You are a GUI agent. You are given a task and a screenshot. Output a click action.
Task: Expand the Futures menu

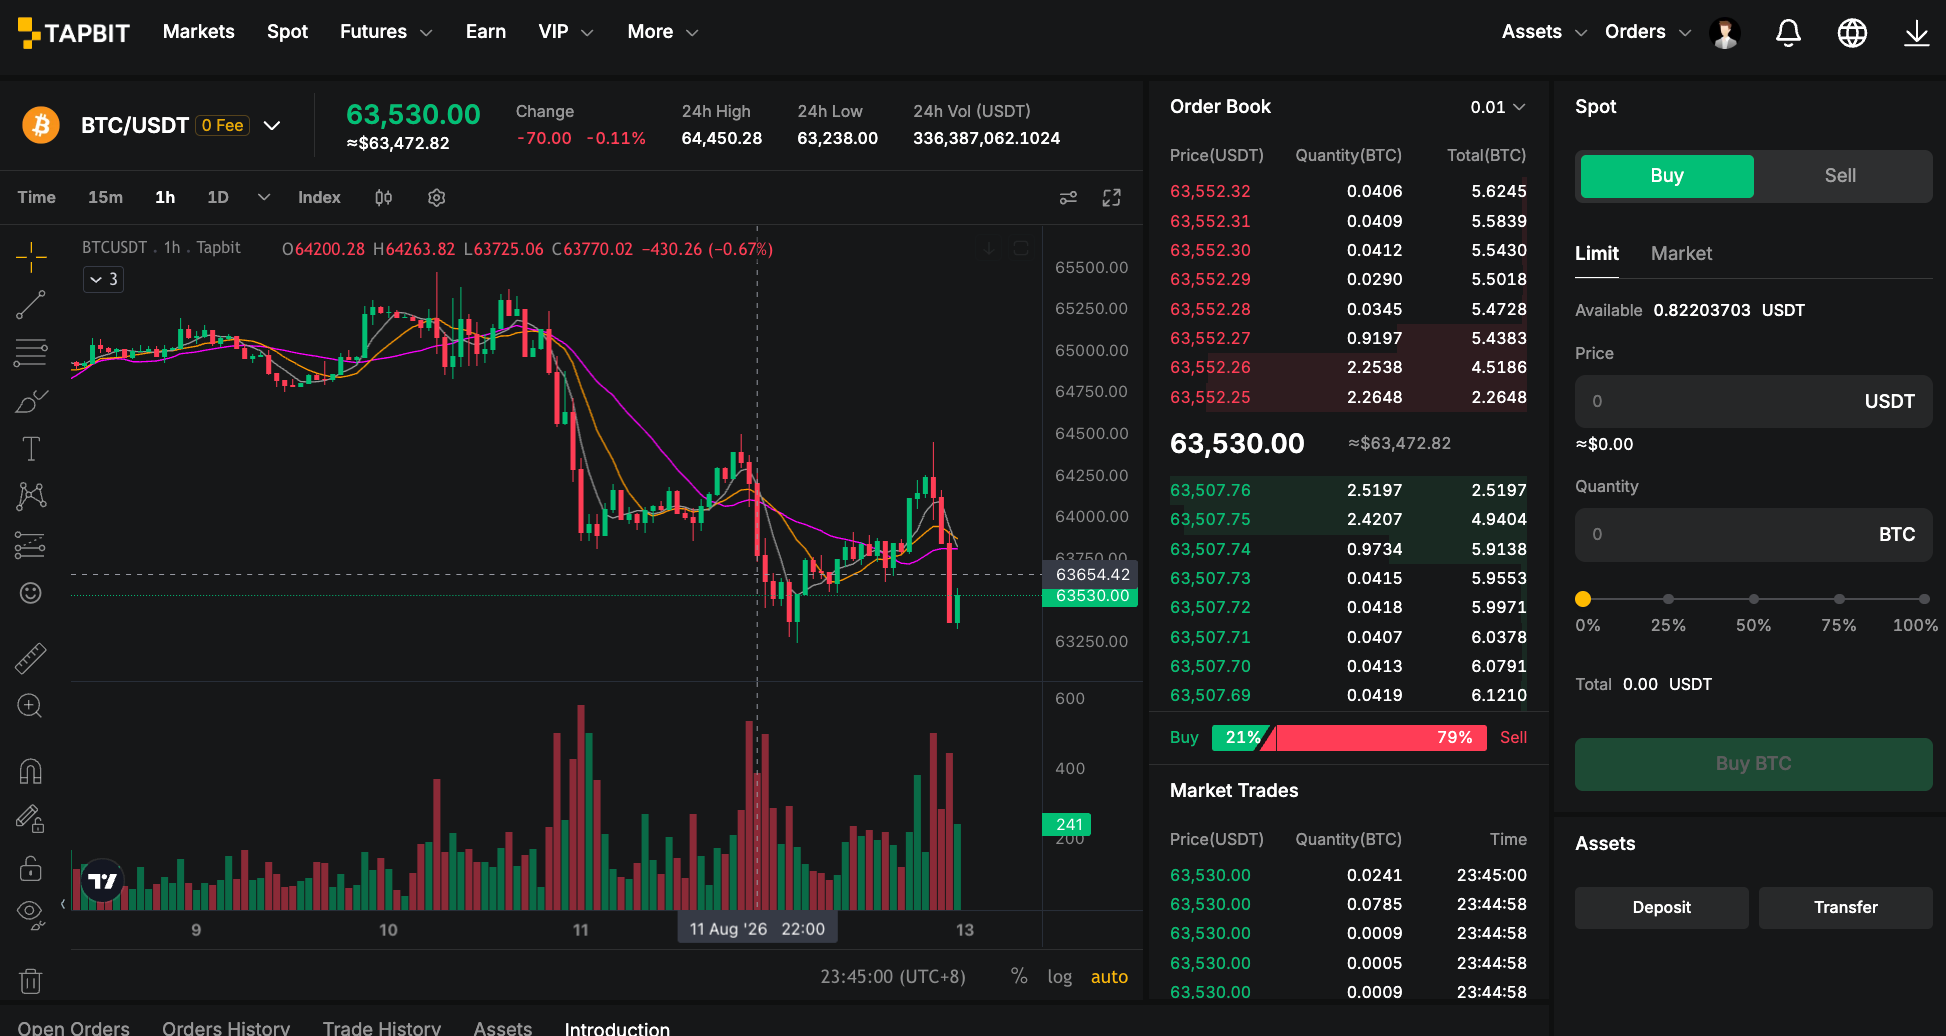pos(386,32)
